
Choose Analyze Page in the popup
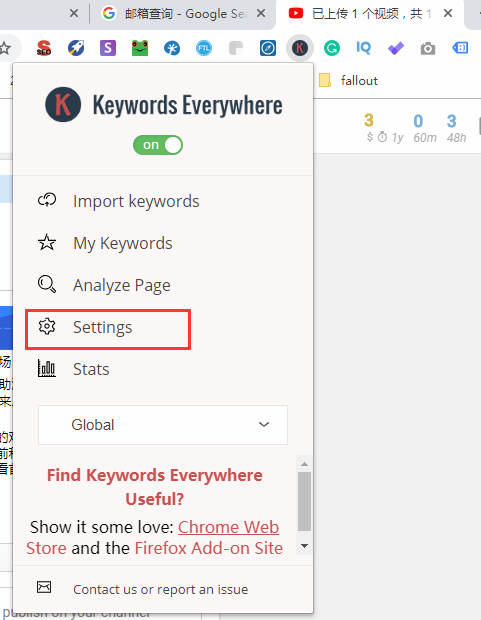click(x=104, y=285)
